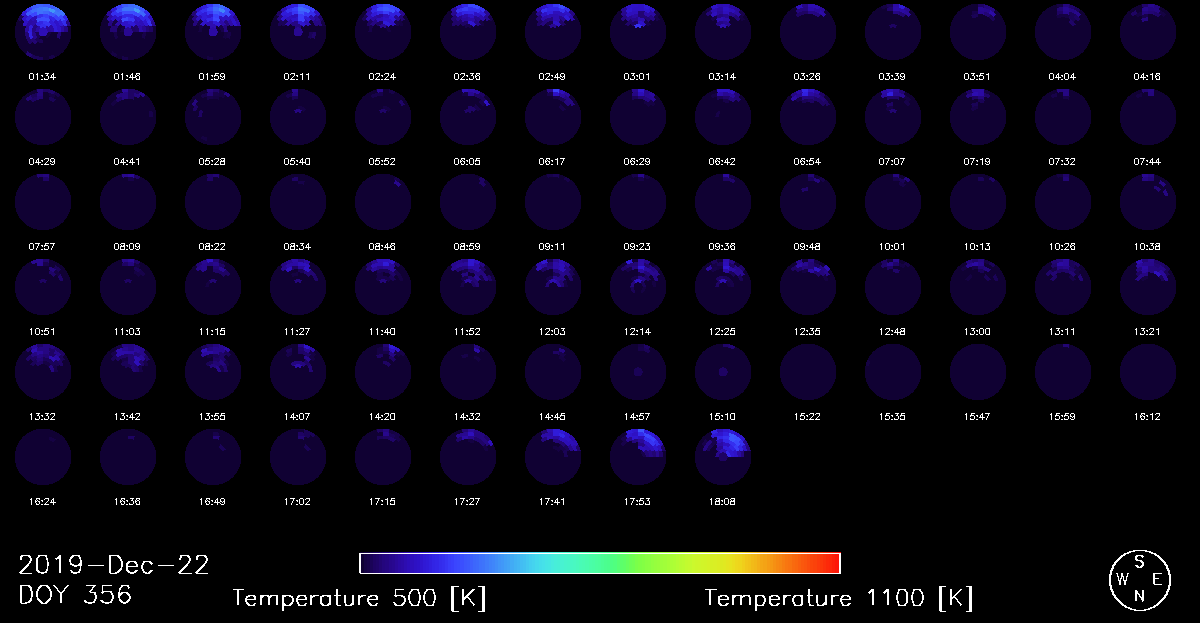Select the disk thumbnail timestamped 01:34

[x=42, y=32]
